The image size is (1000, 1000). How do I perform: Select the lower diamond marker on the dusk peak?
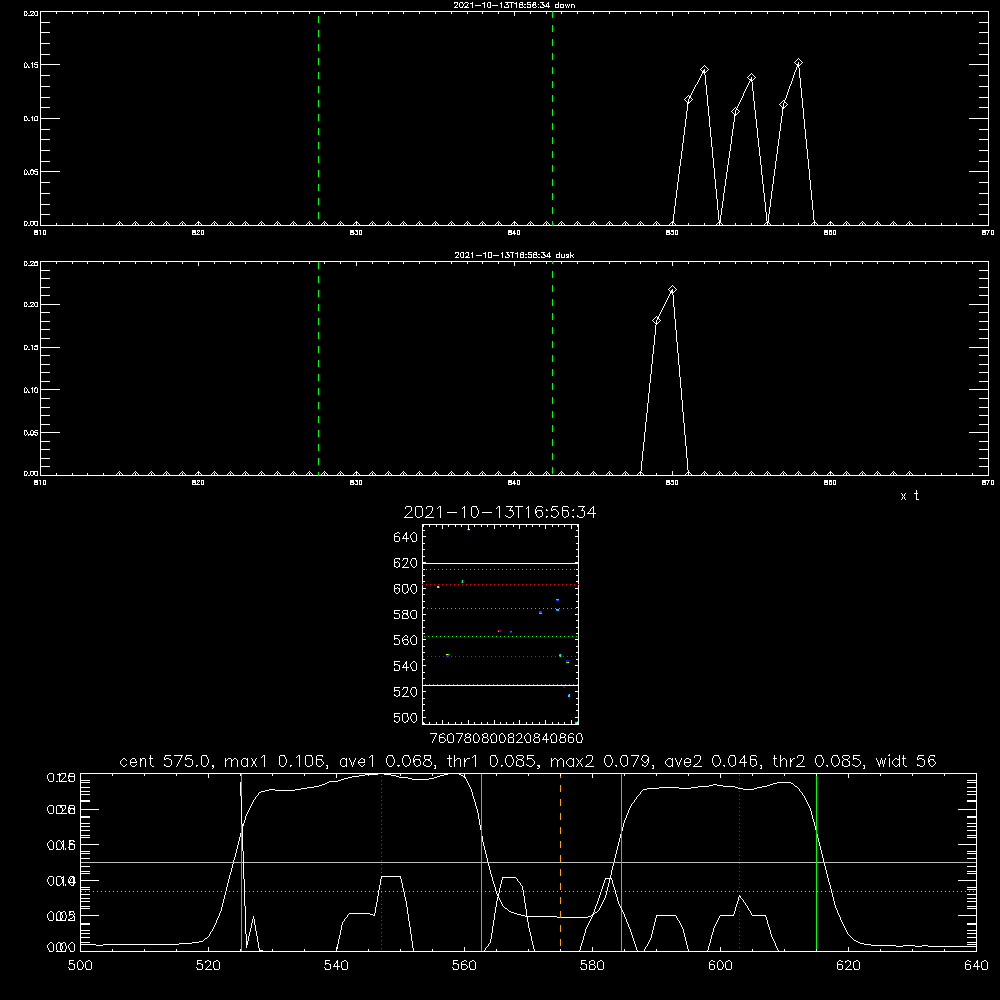pyautogui.click(x=656, y=320)
